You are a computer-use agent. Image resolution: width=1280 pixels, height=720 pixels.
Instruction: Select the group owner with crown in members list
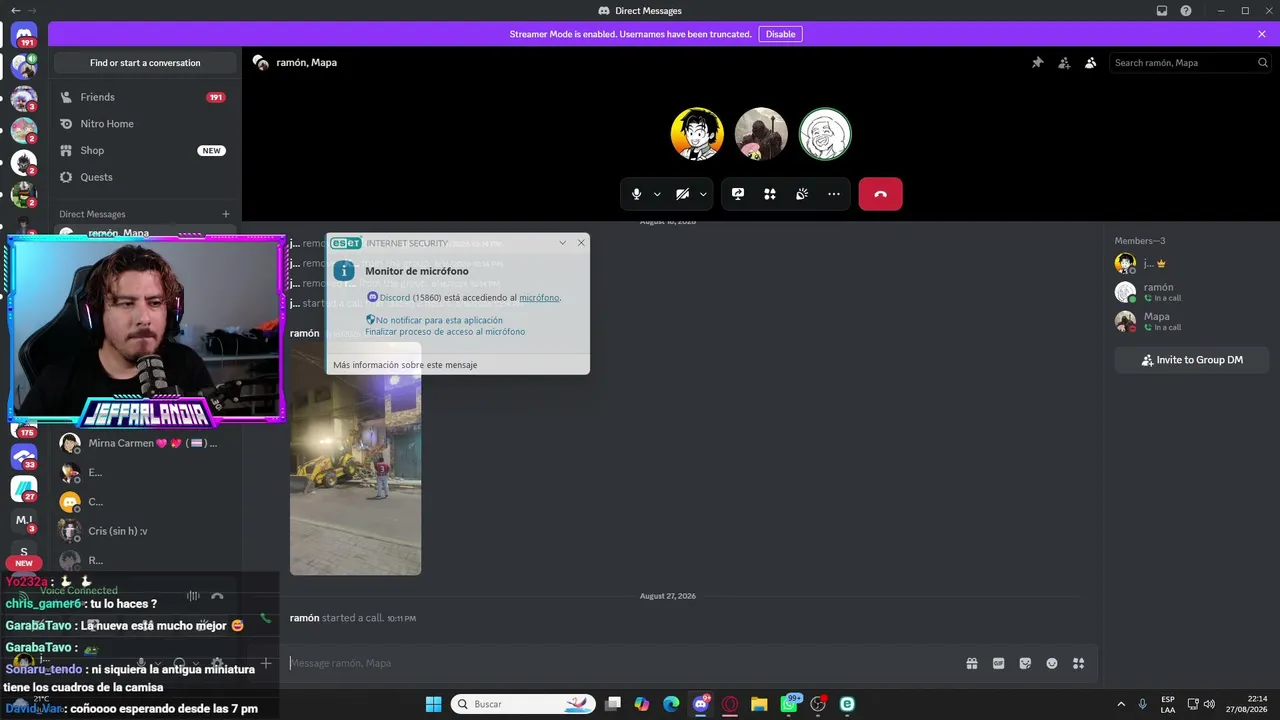tap(1191, 263)
